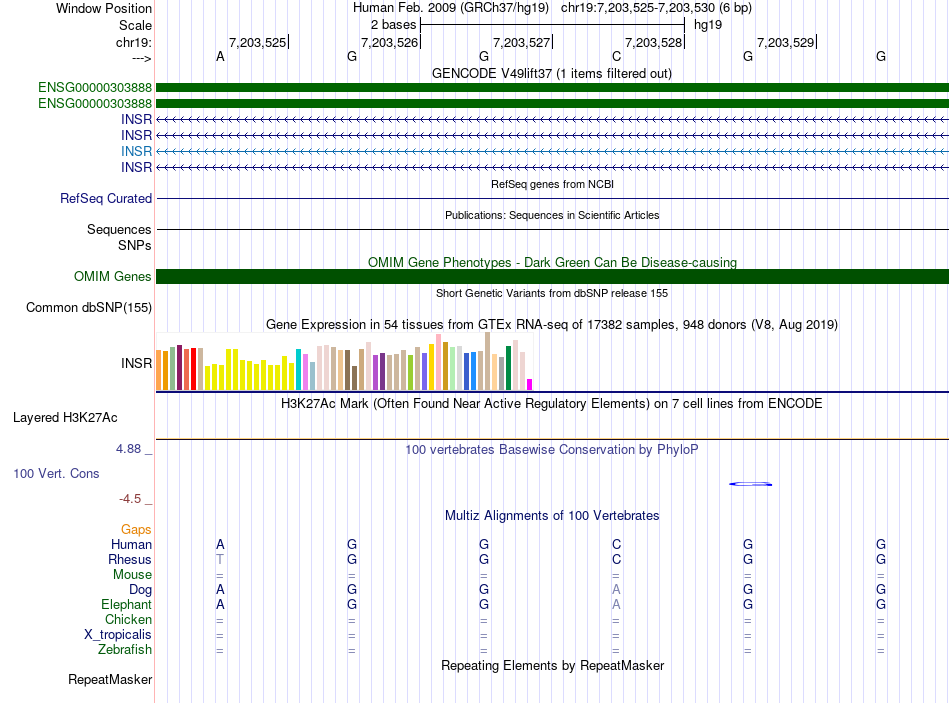950x703 pixels.
Task: Click the 7,203,527 position ruler label
Action: tap(522, 42)
